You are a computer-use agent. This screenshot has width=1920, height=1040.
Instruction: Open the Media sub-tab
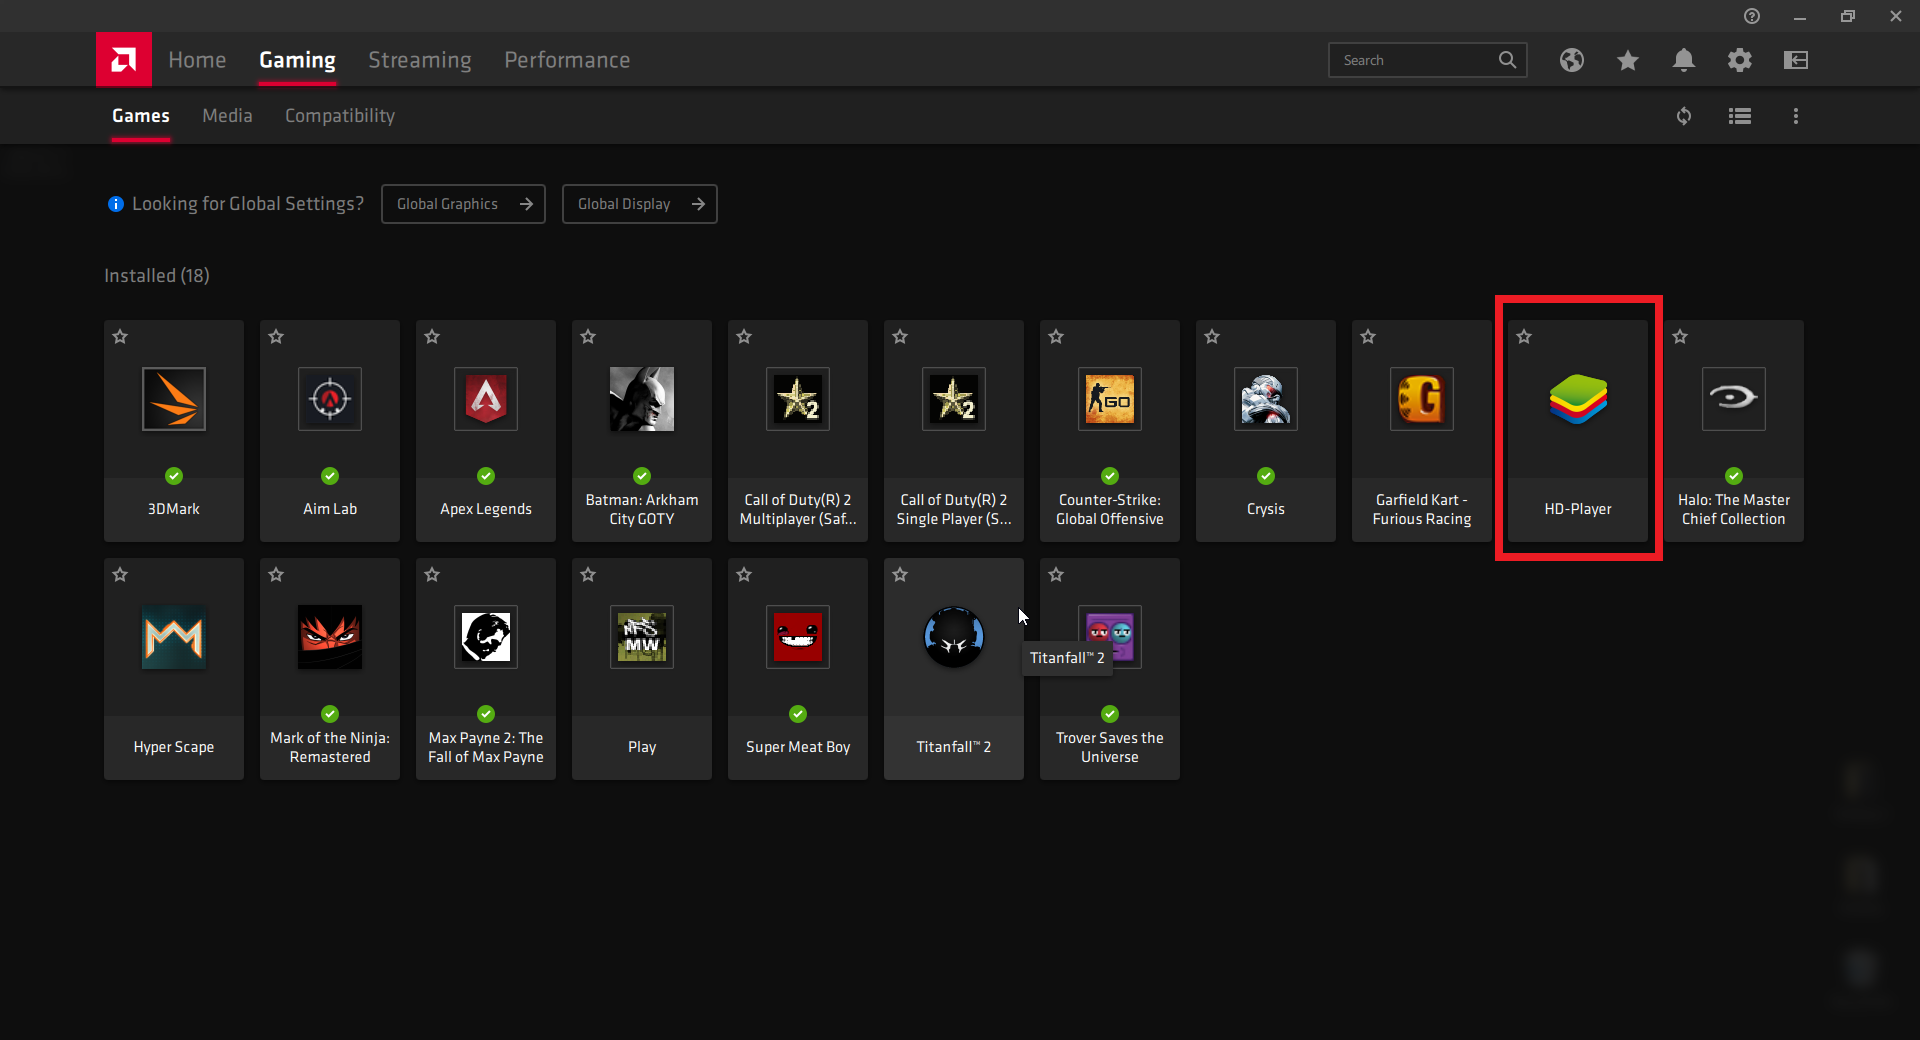[227, 116]
